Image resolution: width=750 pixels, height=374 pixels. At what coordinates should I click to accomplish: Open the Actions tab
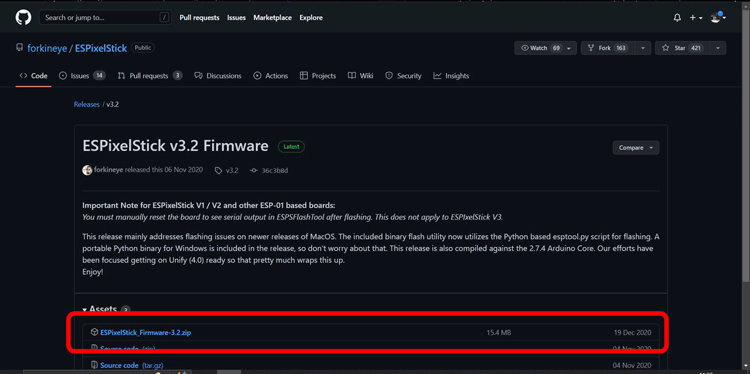271,76
